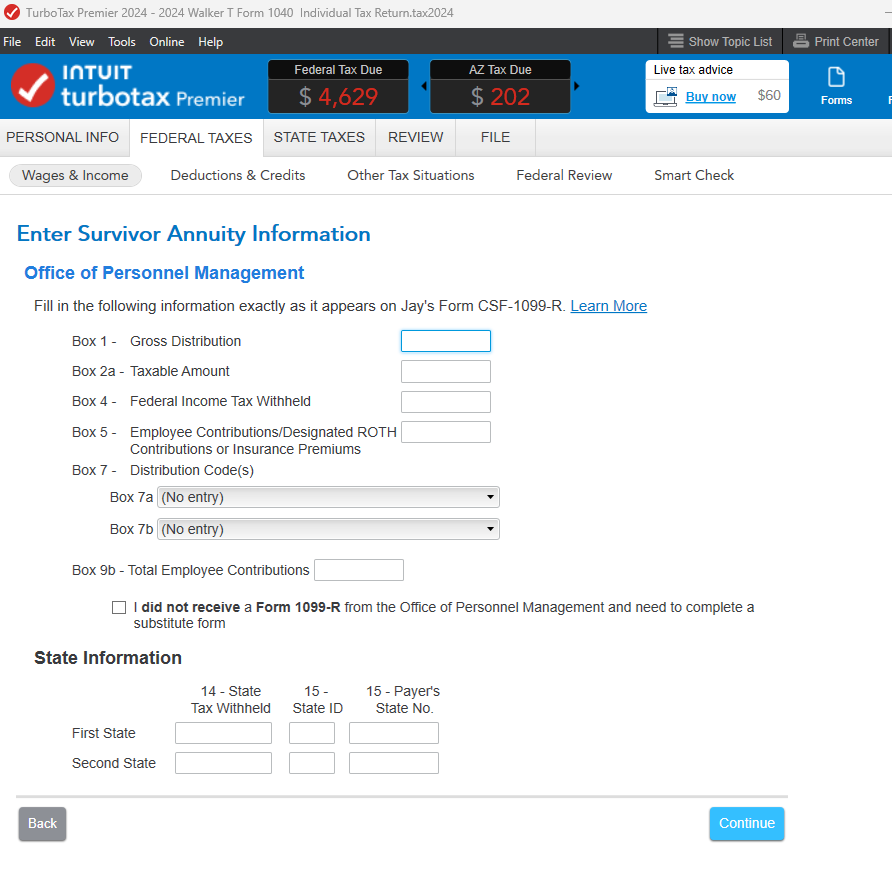The image size is (892, 887).
Task: Click the TurboTax title bar app icon
Action: [x=11, y=13]
